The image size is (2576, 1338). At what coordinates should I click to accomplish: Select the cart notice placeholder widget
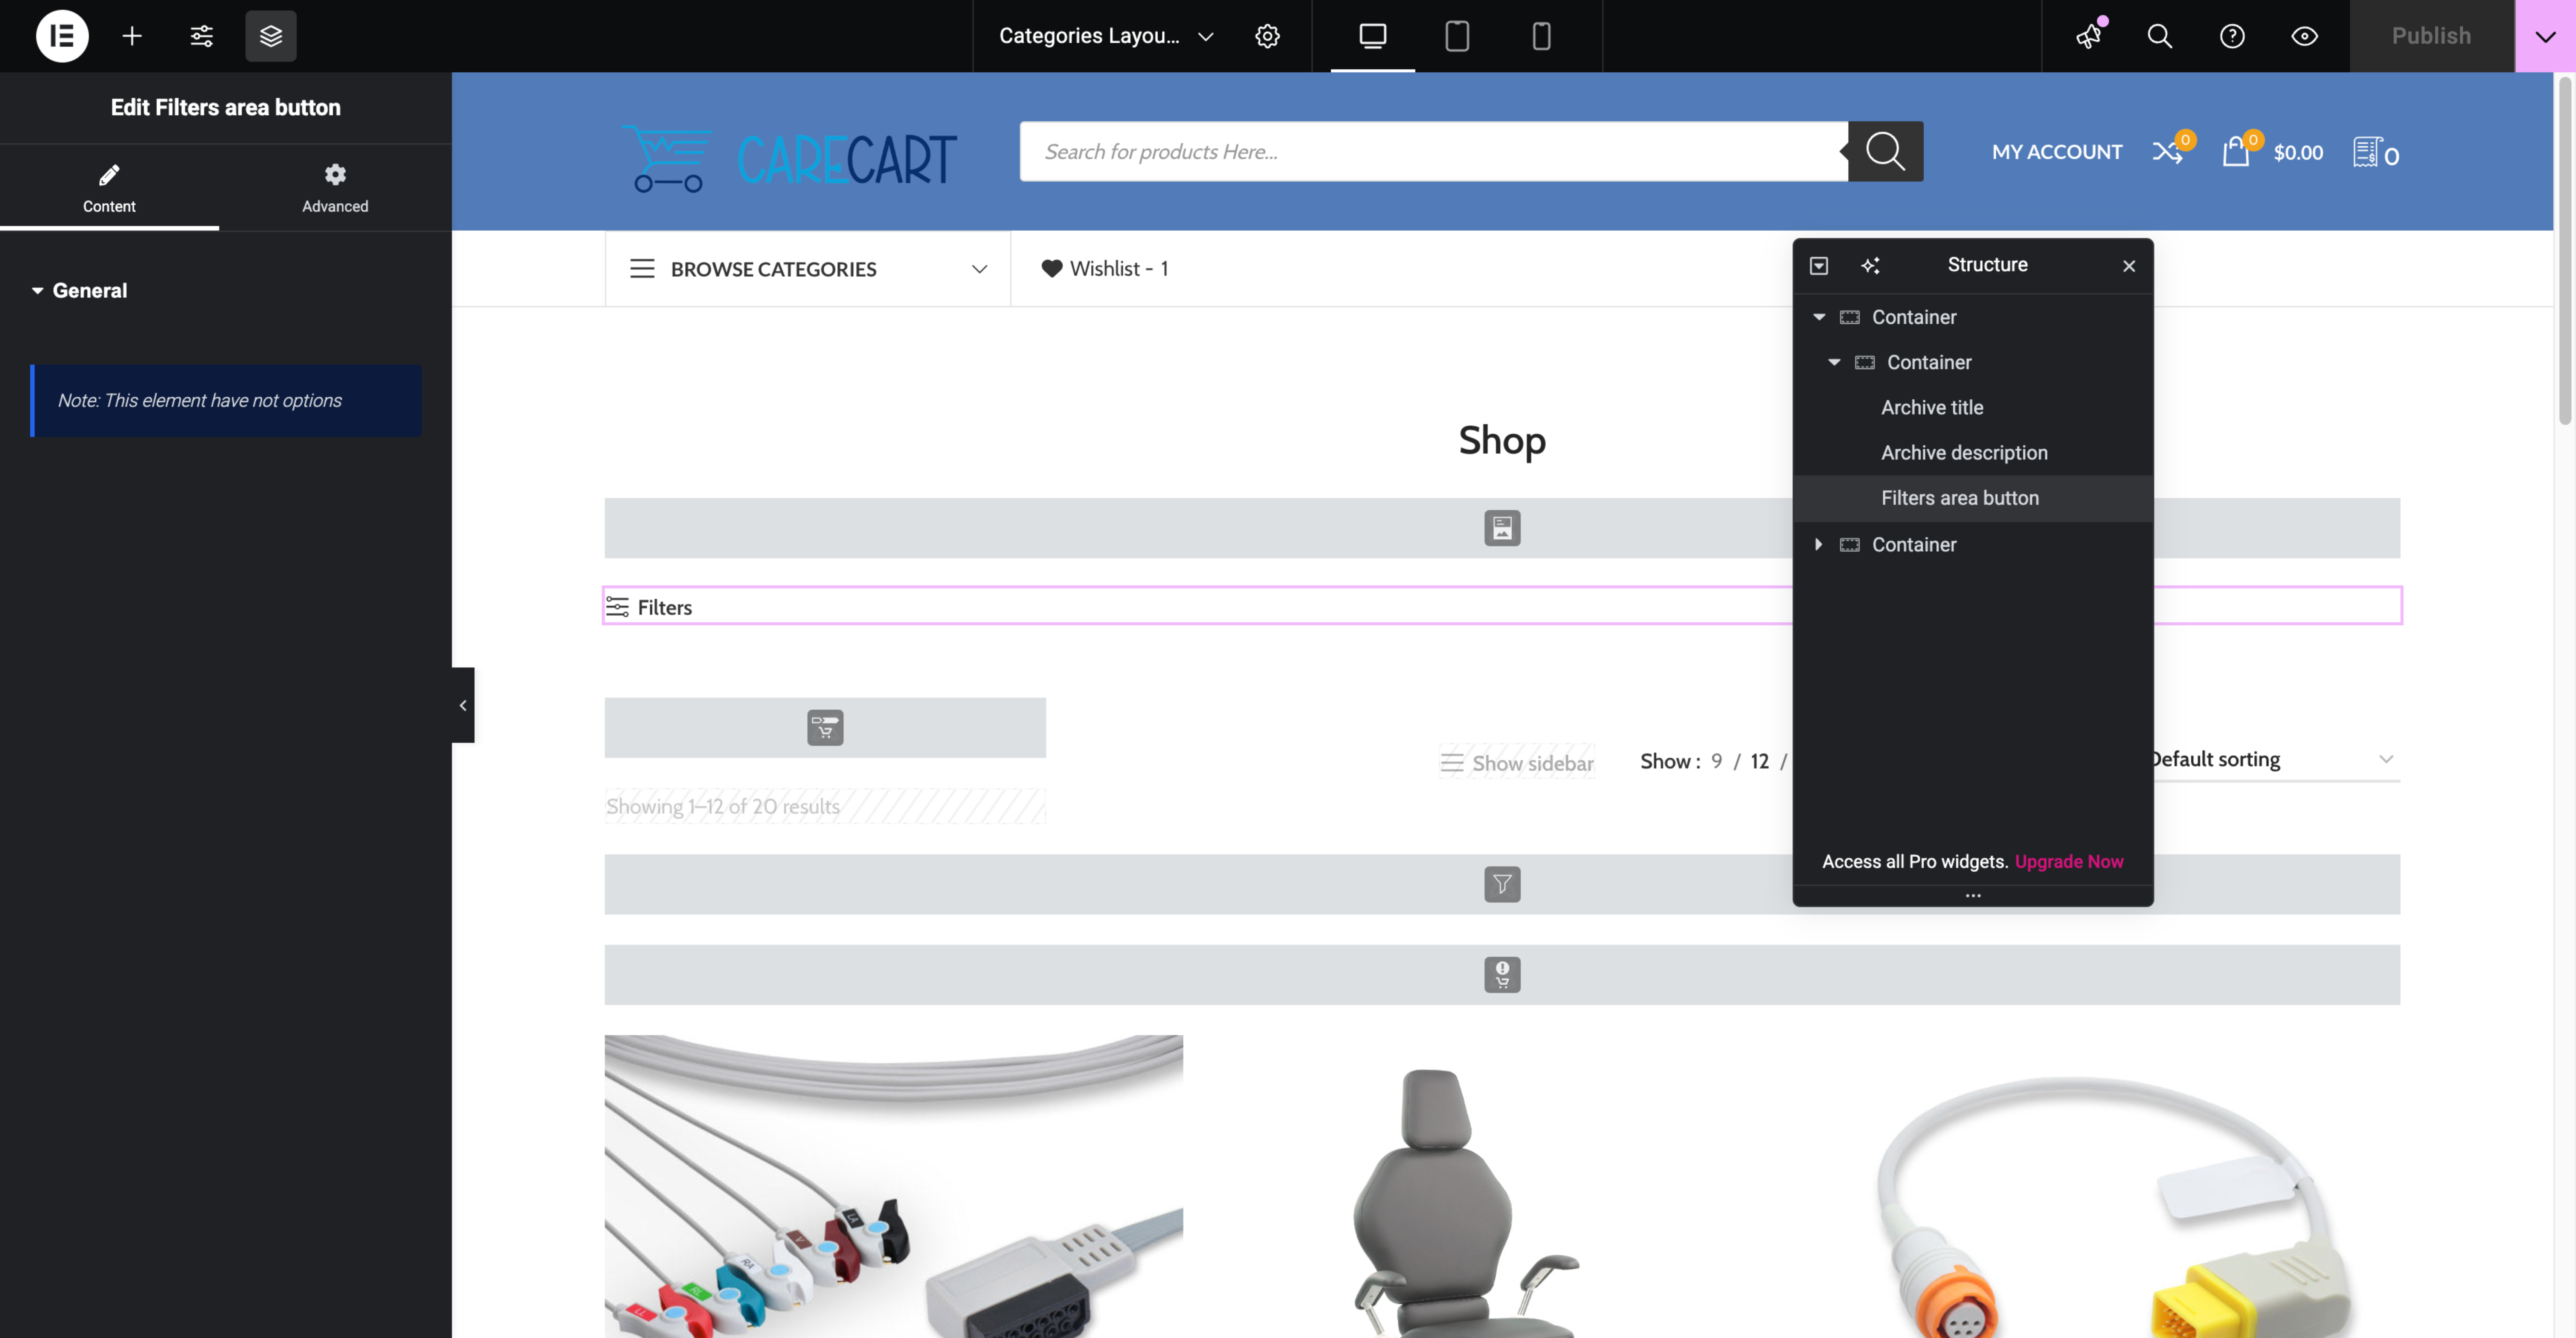pos(1502,974)
